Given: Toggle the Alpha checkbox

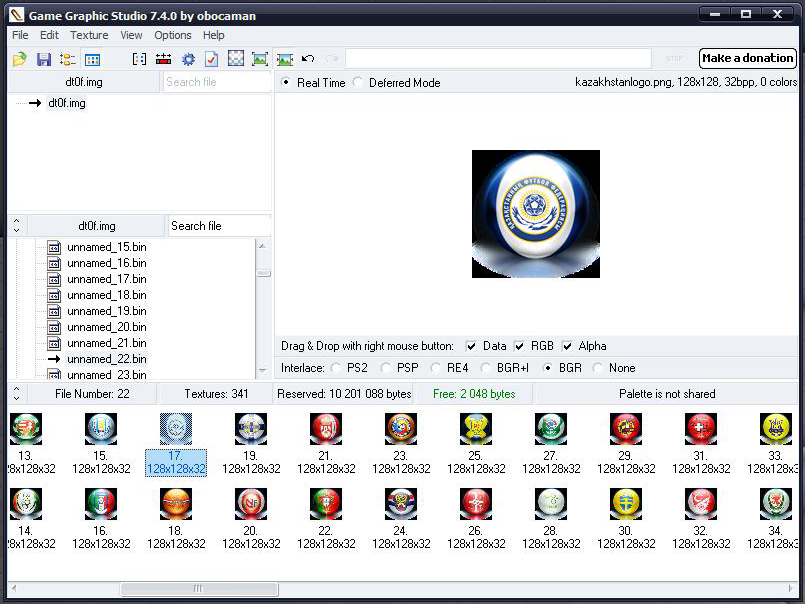Looking at the screenshot, I should [x=567, y=346].
